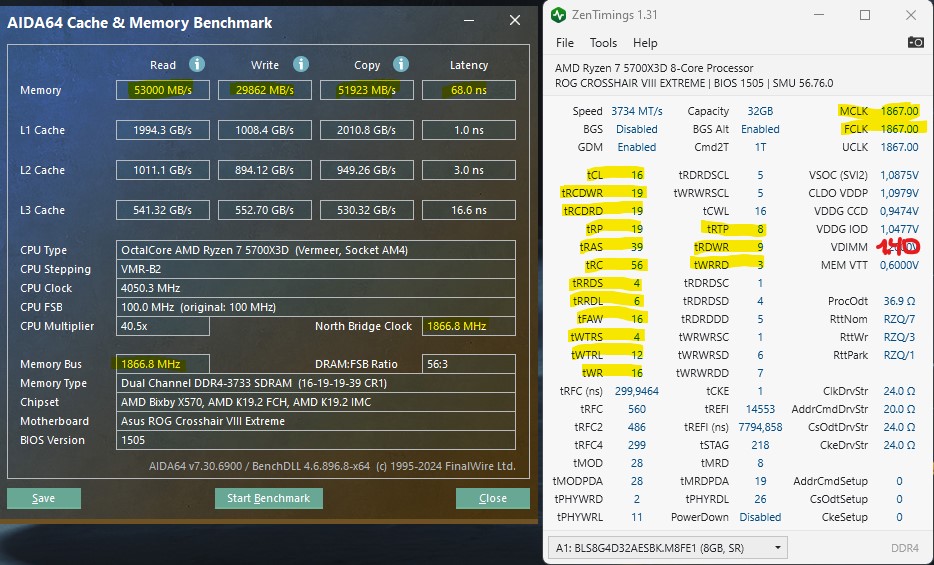Click the CPU Multiplier 40.5x field
Viewport: 934px width, 565px height.
163,326
